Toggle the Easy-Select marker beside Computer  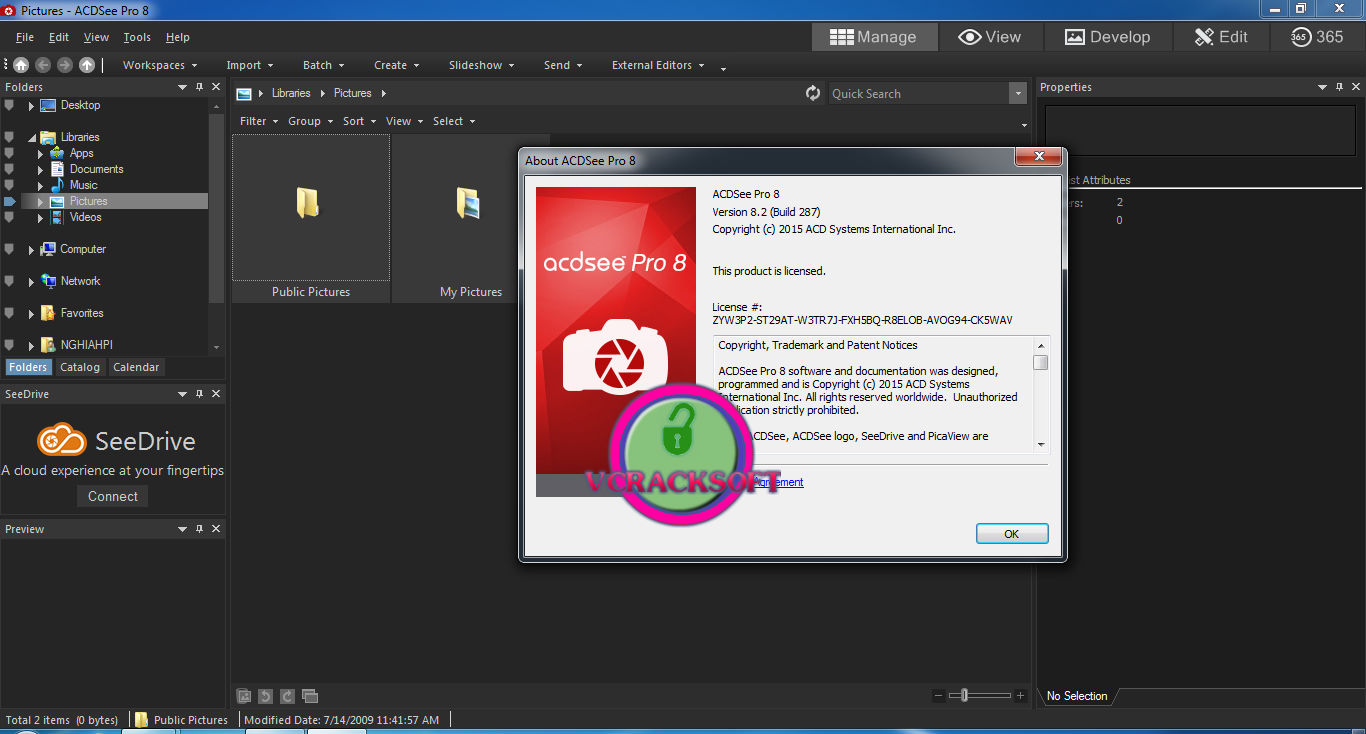click(x=9, y=249)
